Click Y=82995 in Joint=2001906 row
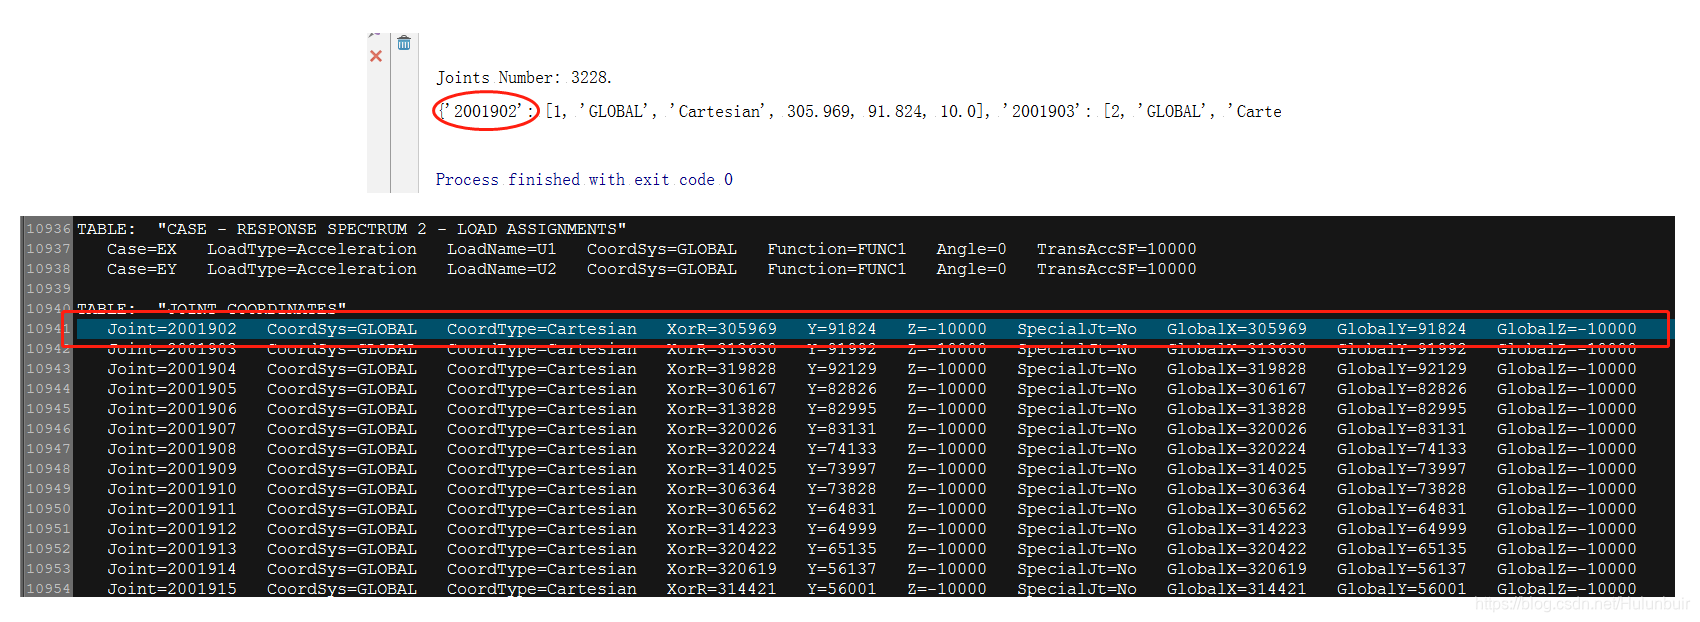The height and width of the screenshot is (622, 1700). click(x=841, y=409)
